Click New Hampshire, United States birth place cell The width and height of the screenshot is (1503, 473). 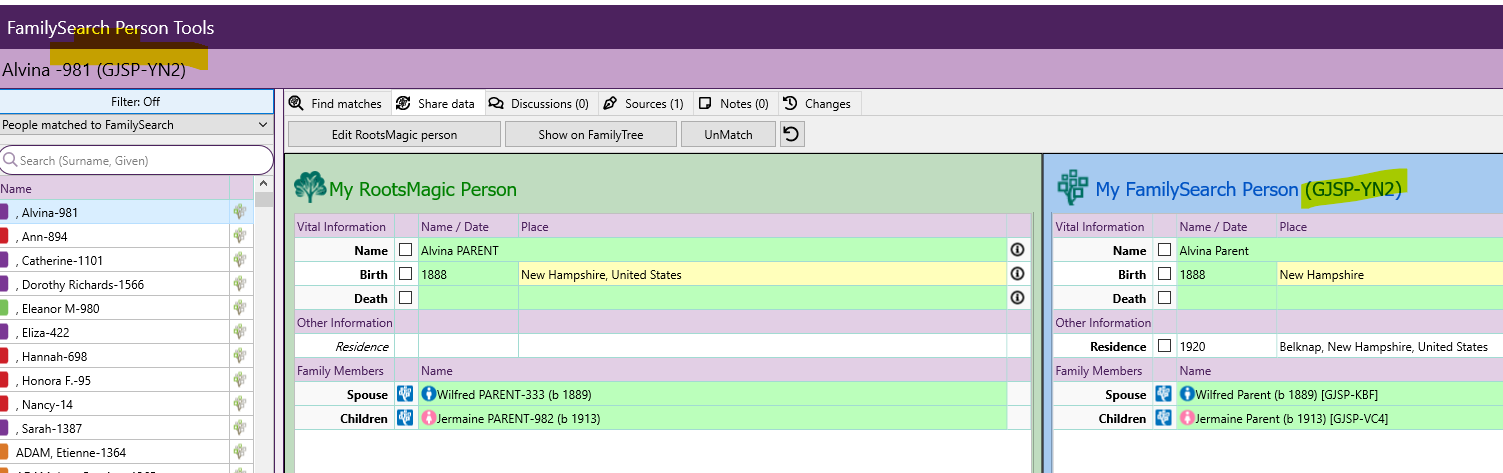[x=762, y=274]
